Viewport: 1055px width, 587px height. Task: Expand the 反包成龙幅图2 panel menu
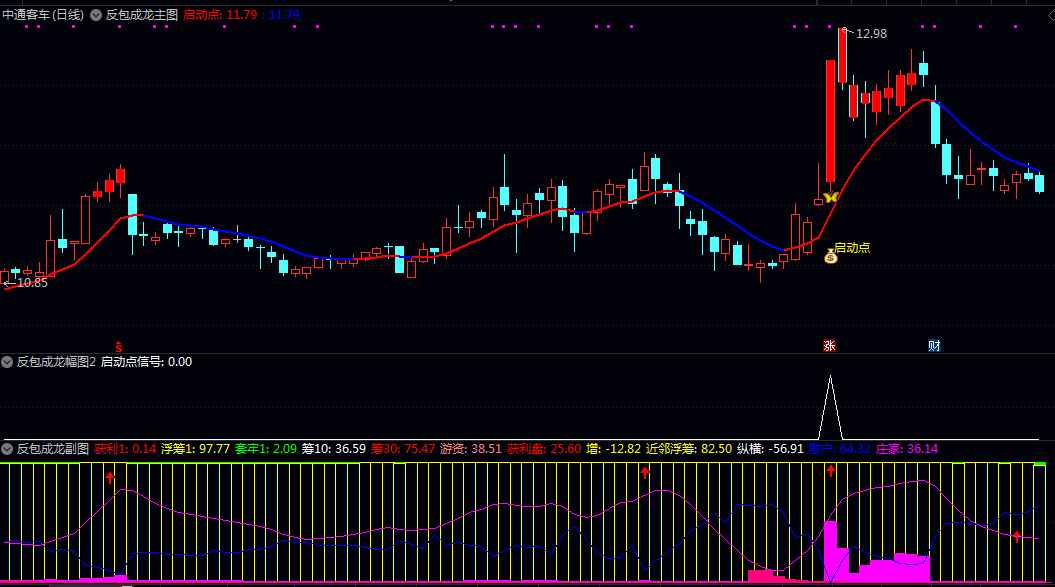7,362
